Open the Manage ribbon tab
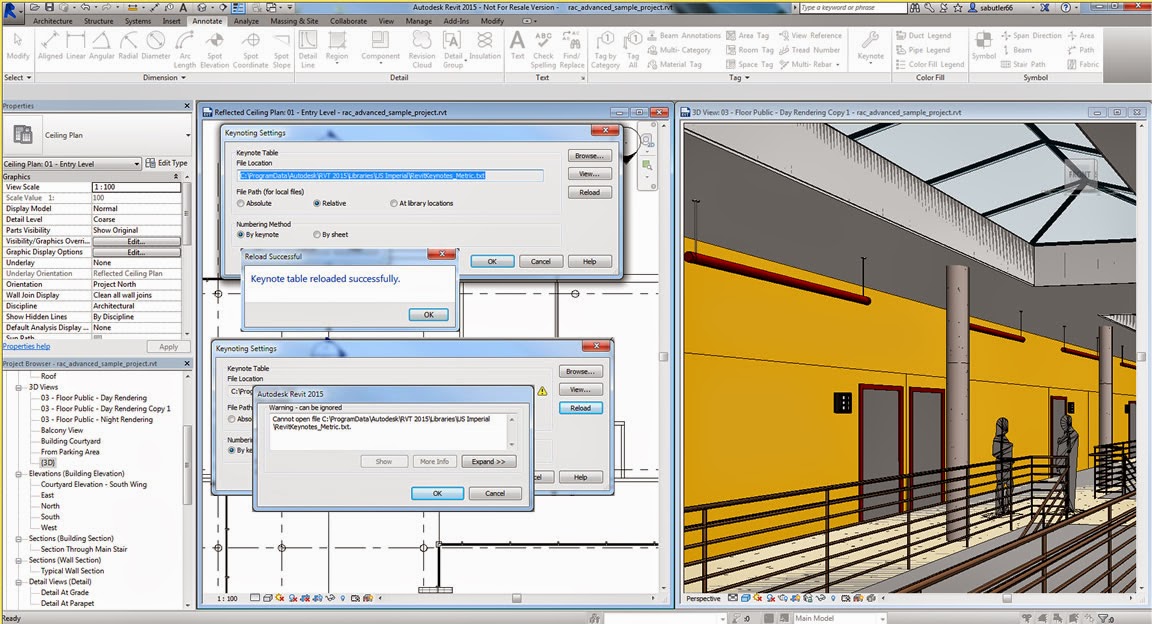This screenshot has height=624, width=1152. click(419, 18)
